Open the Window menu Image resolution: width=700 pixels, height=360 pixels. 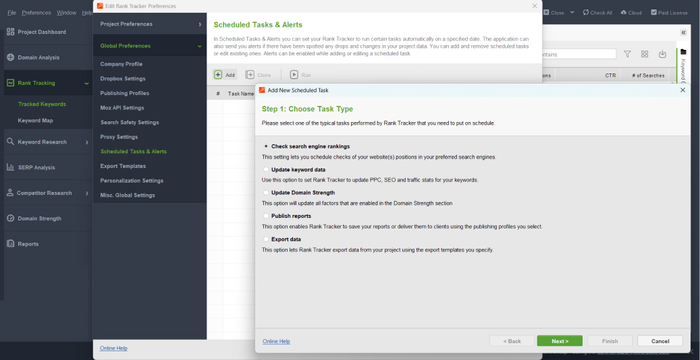[x=66, y=13]
